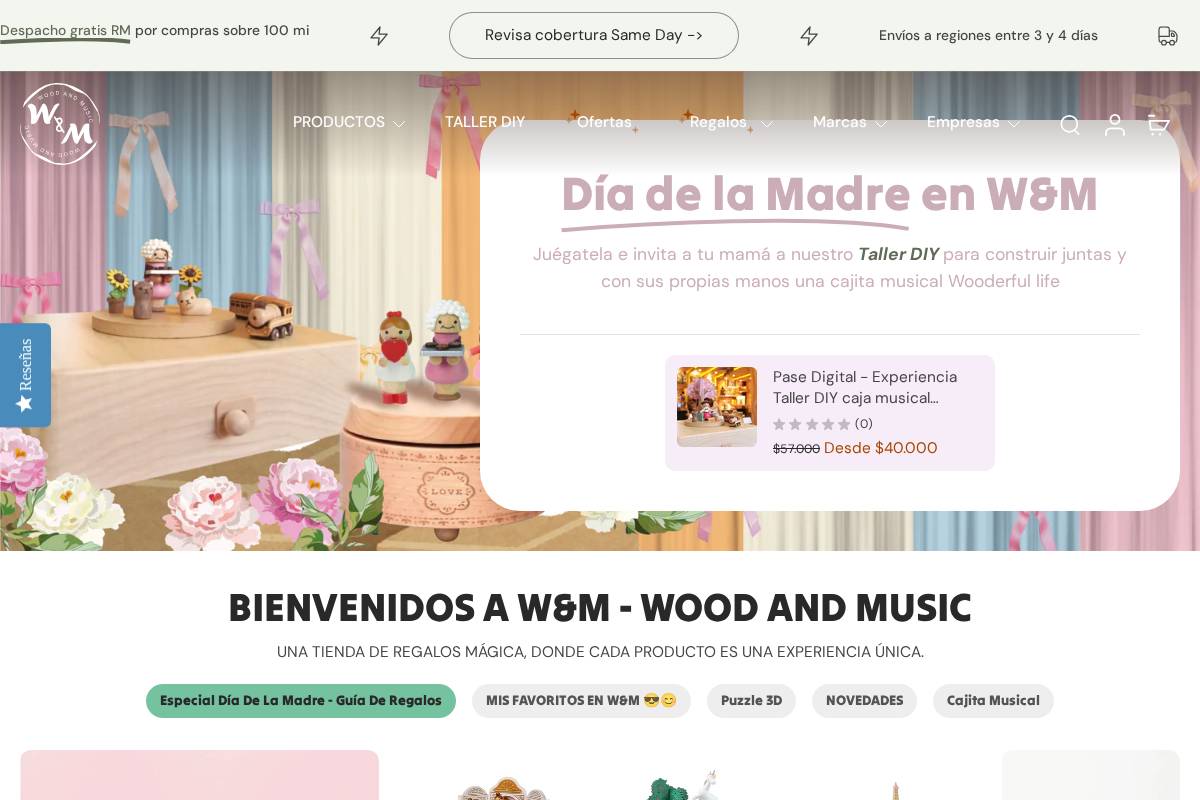Viewport: 1200px width, 800px height.
Task: Open the Pase Digital product thumbnail
Action: 717,407
